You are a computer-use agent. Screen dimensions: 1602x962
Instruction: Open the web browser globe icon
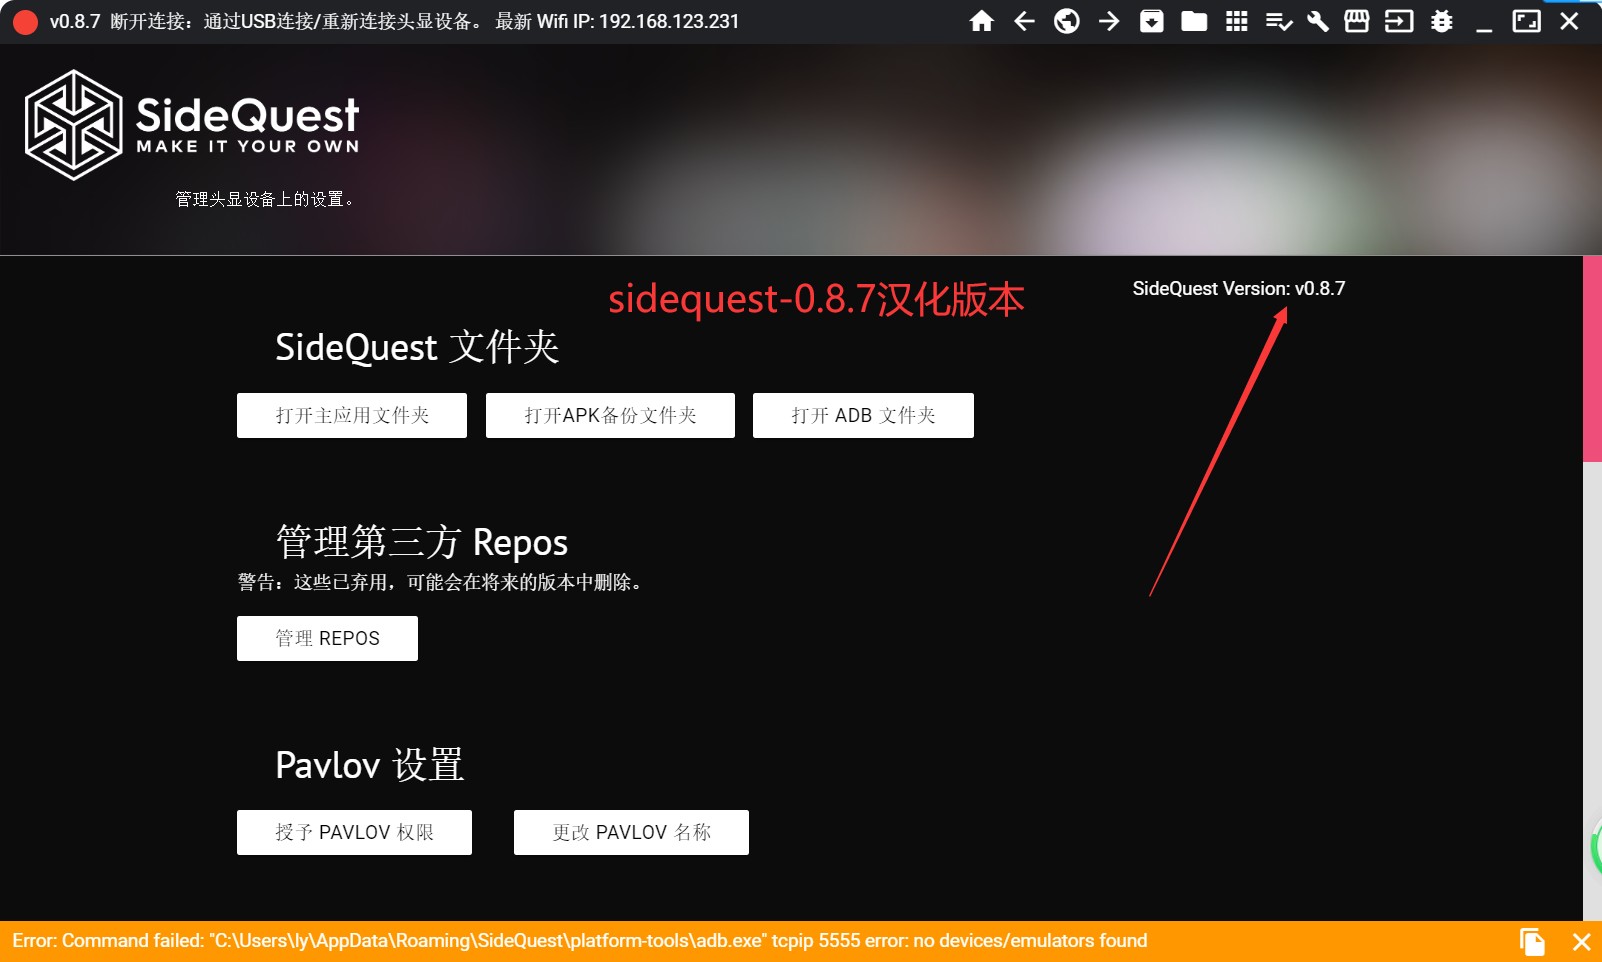tap(1066, 21)
